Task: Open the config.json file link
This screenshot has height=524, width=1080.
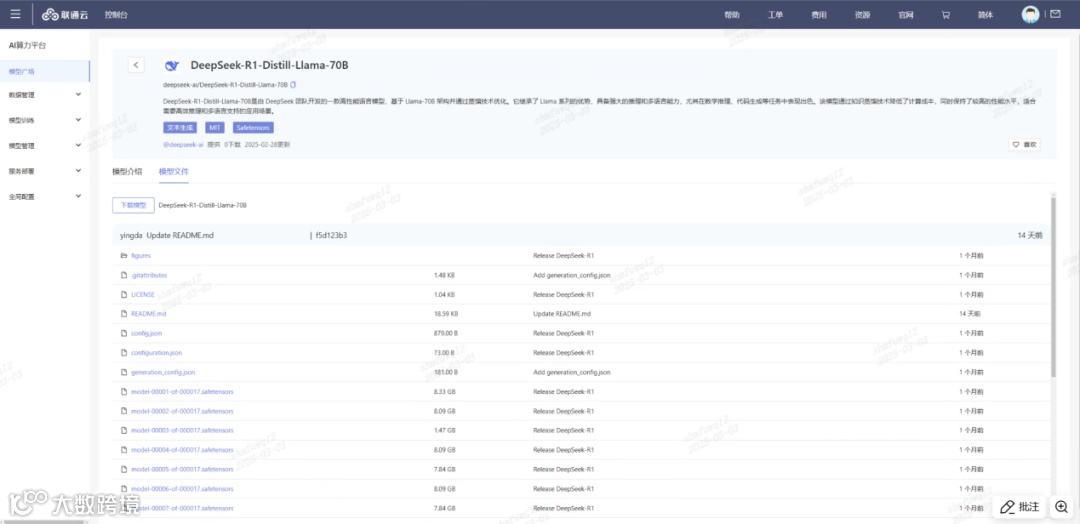Action: [x=147, y=333]
